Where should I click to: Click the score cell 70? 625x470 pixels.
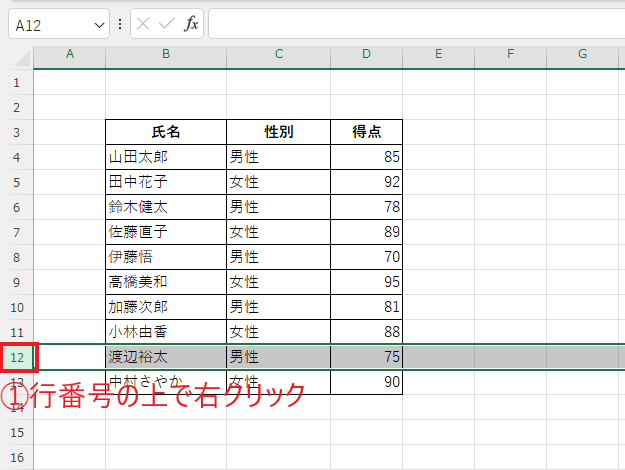[x=366, y=257]
